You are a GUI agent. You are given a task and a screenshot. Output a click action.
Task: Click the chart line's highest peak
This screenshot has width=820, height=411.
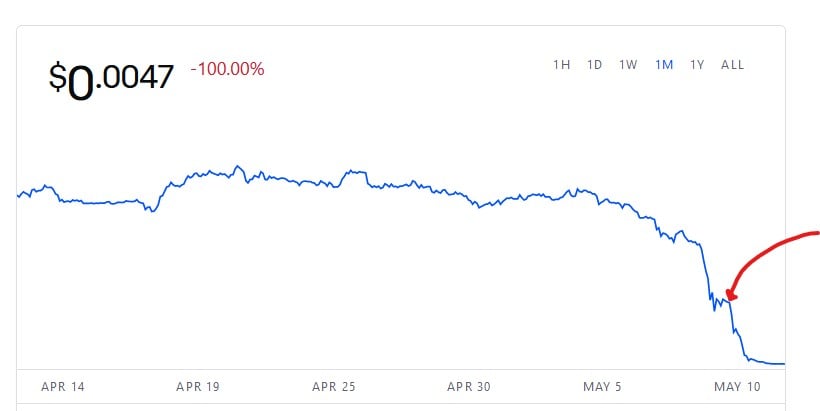[238, 167]
